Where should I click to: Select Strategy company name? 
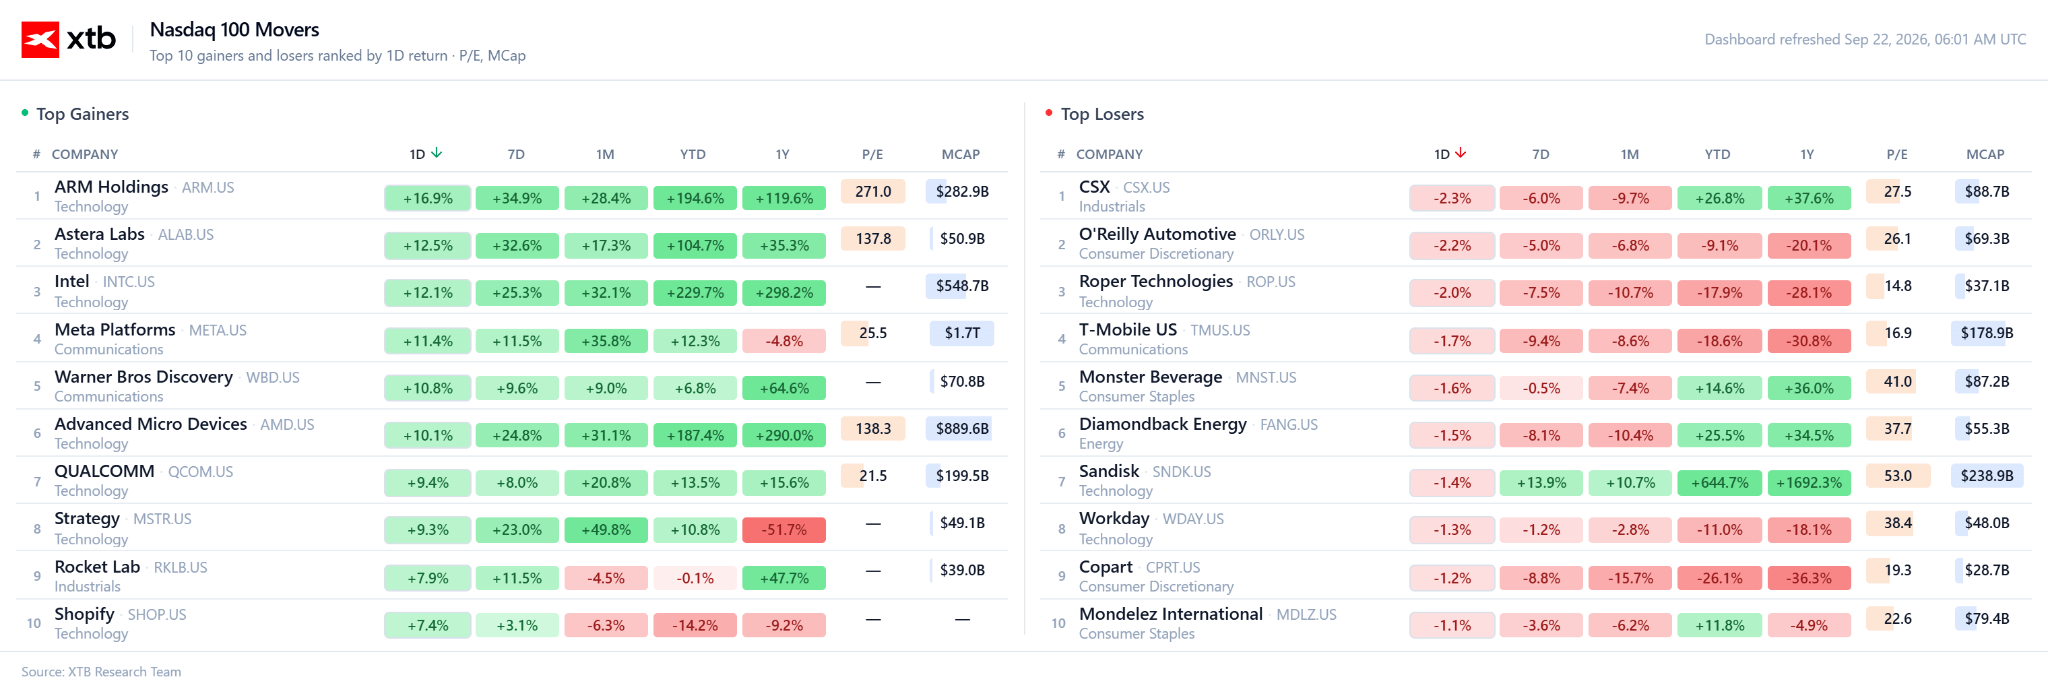pos(87,518)
